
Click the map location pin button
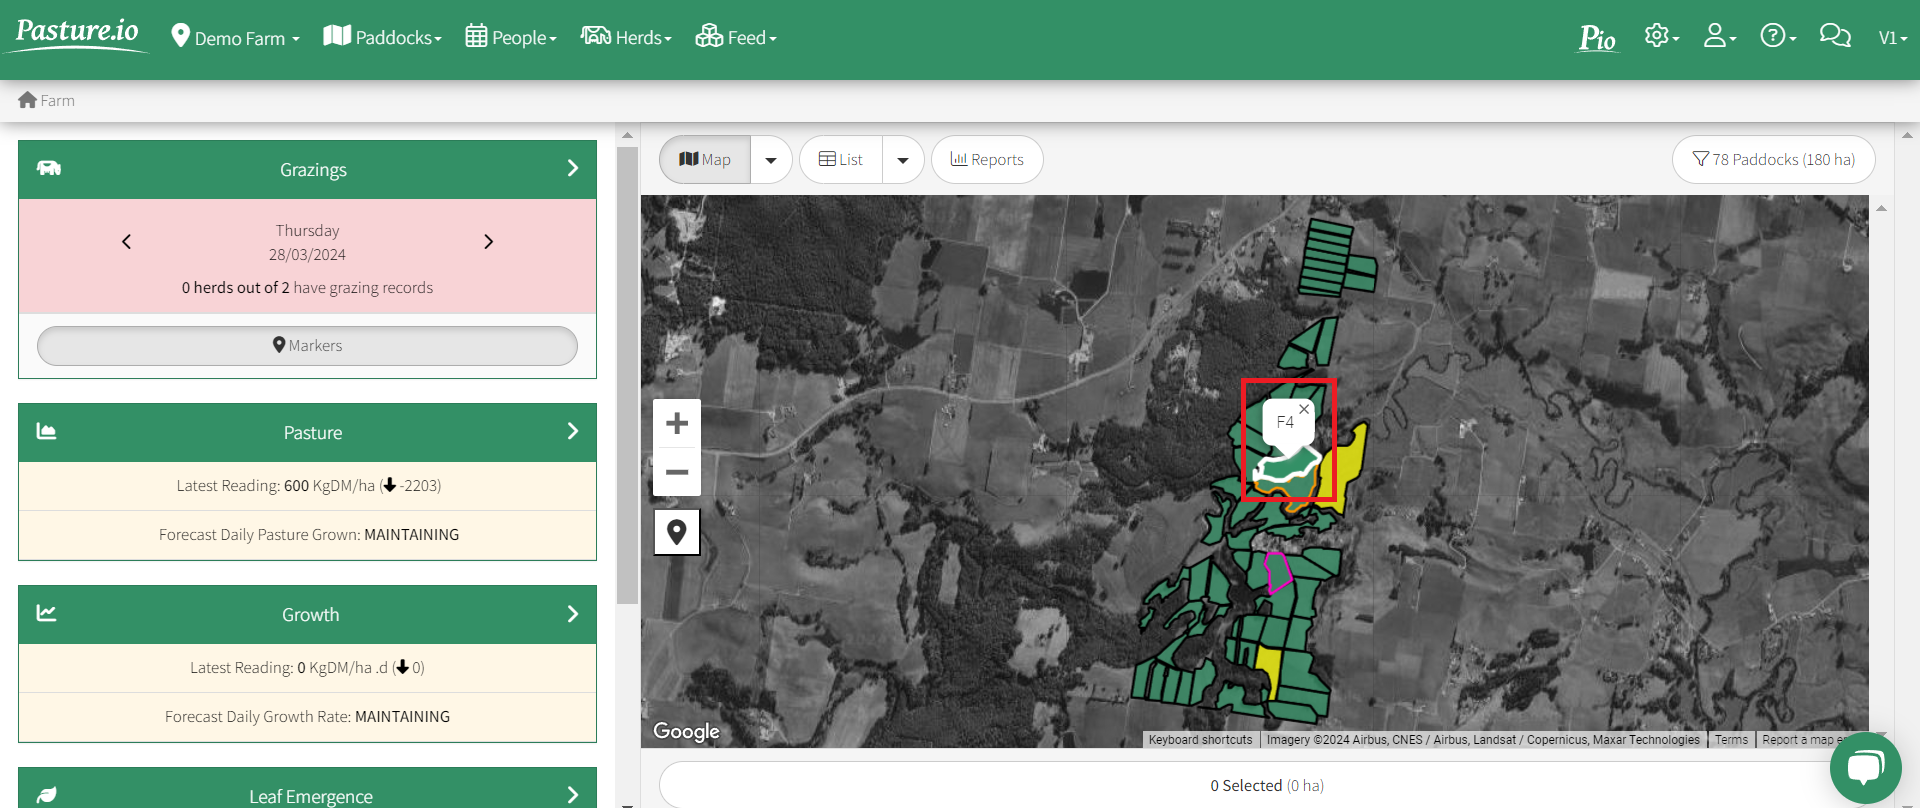677,532
